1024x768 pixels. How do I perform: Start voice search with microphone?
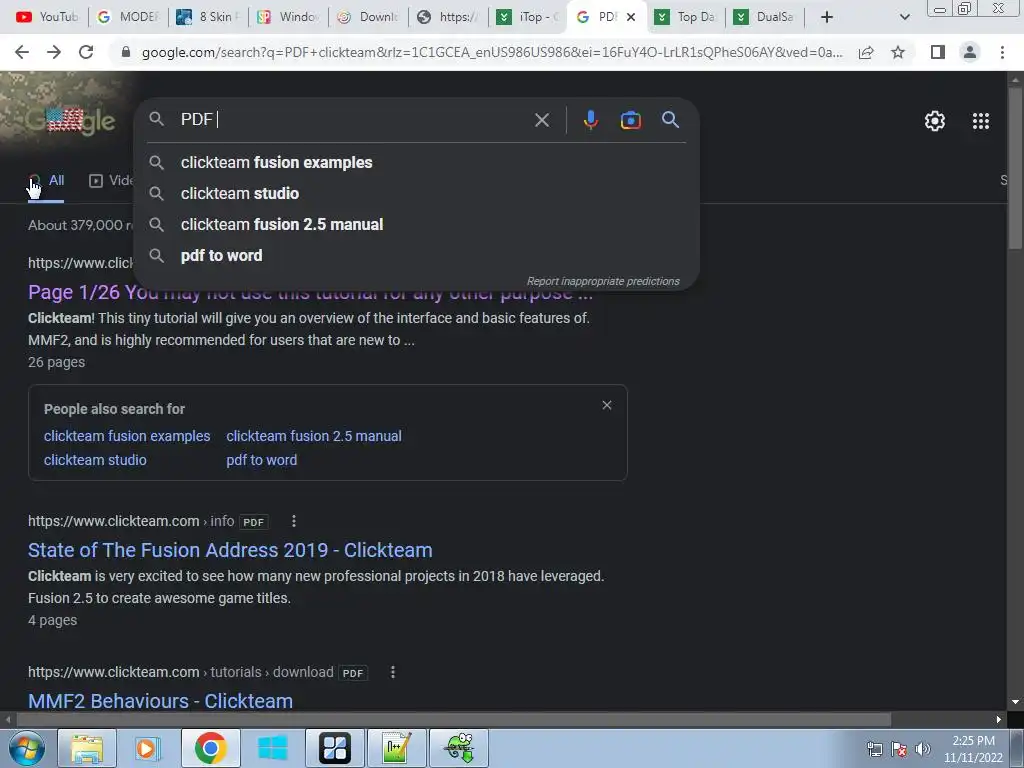pyautogui.click(x=590, y=120)
